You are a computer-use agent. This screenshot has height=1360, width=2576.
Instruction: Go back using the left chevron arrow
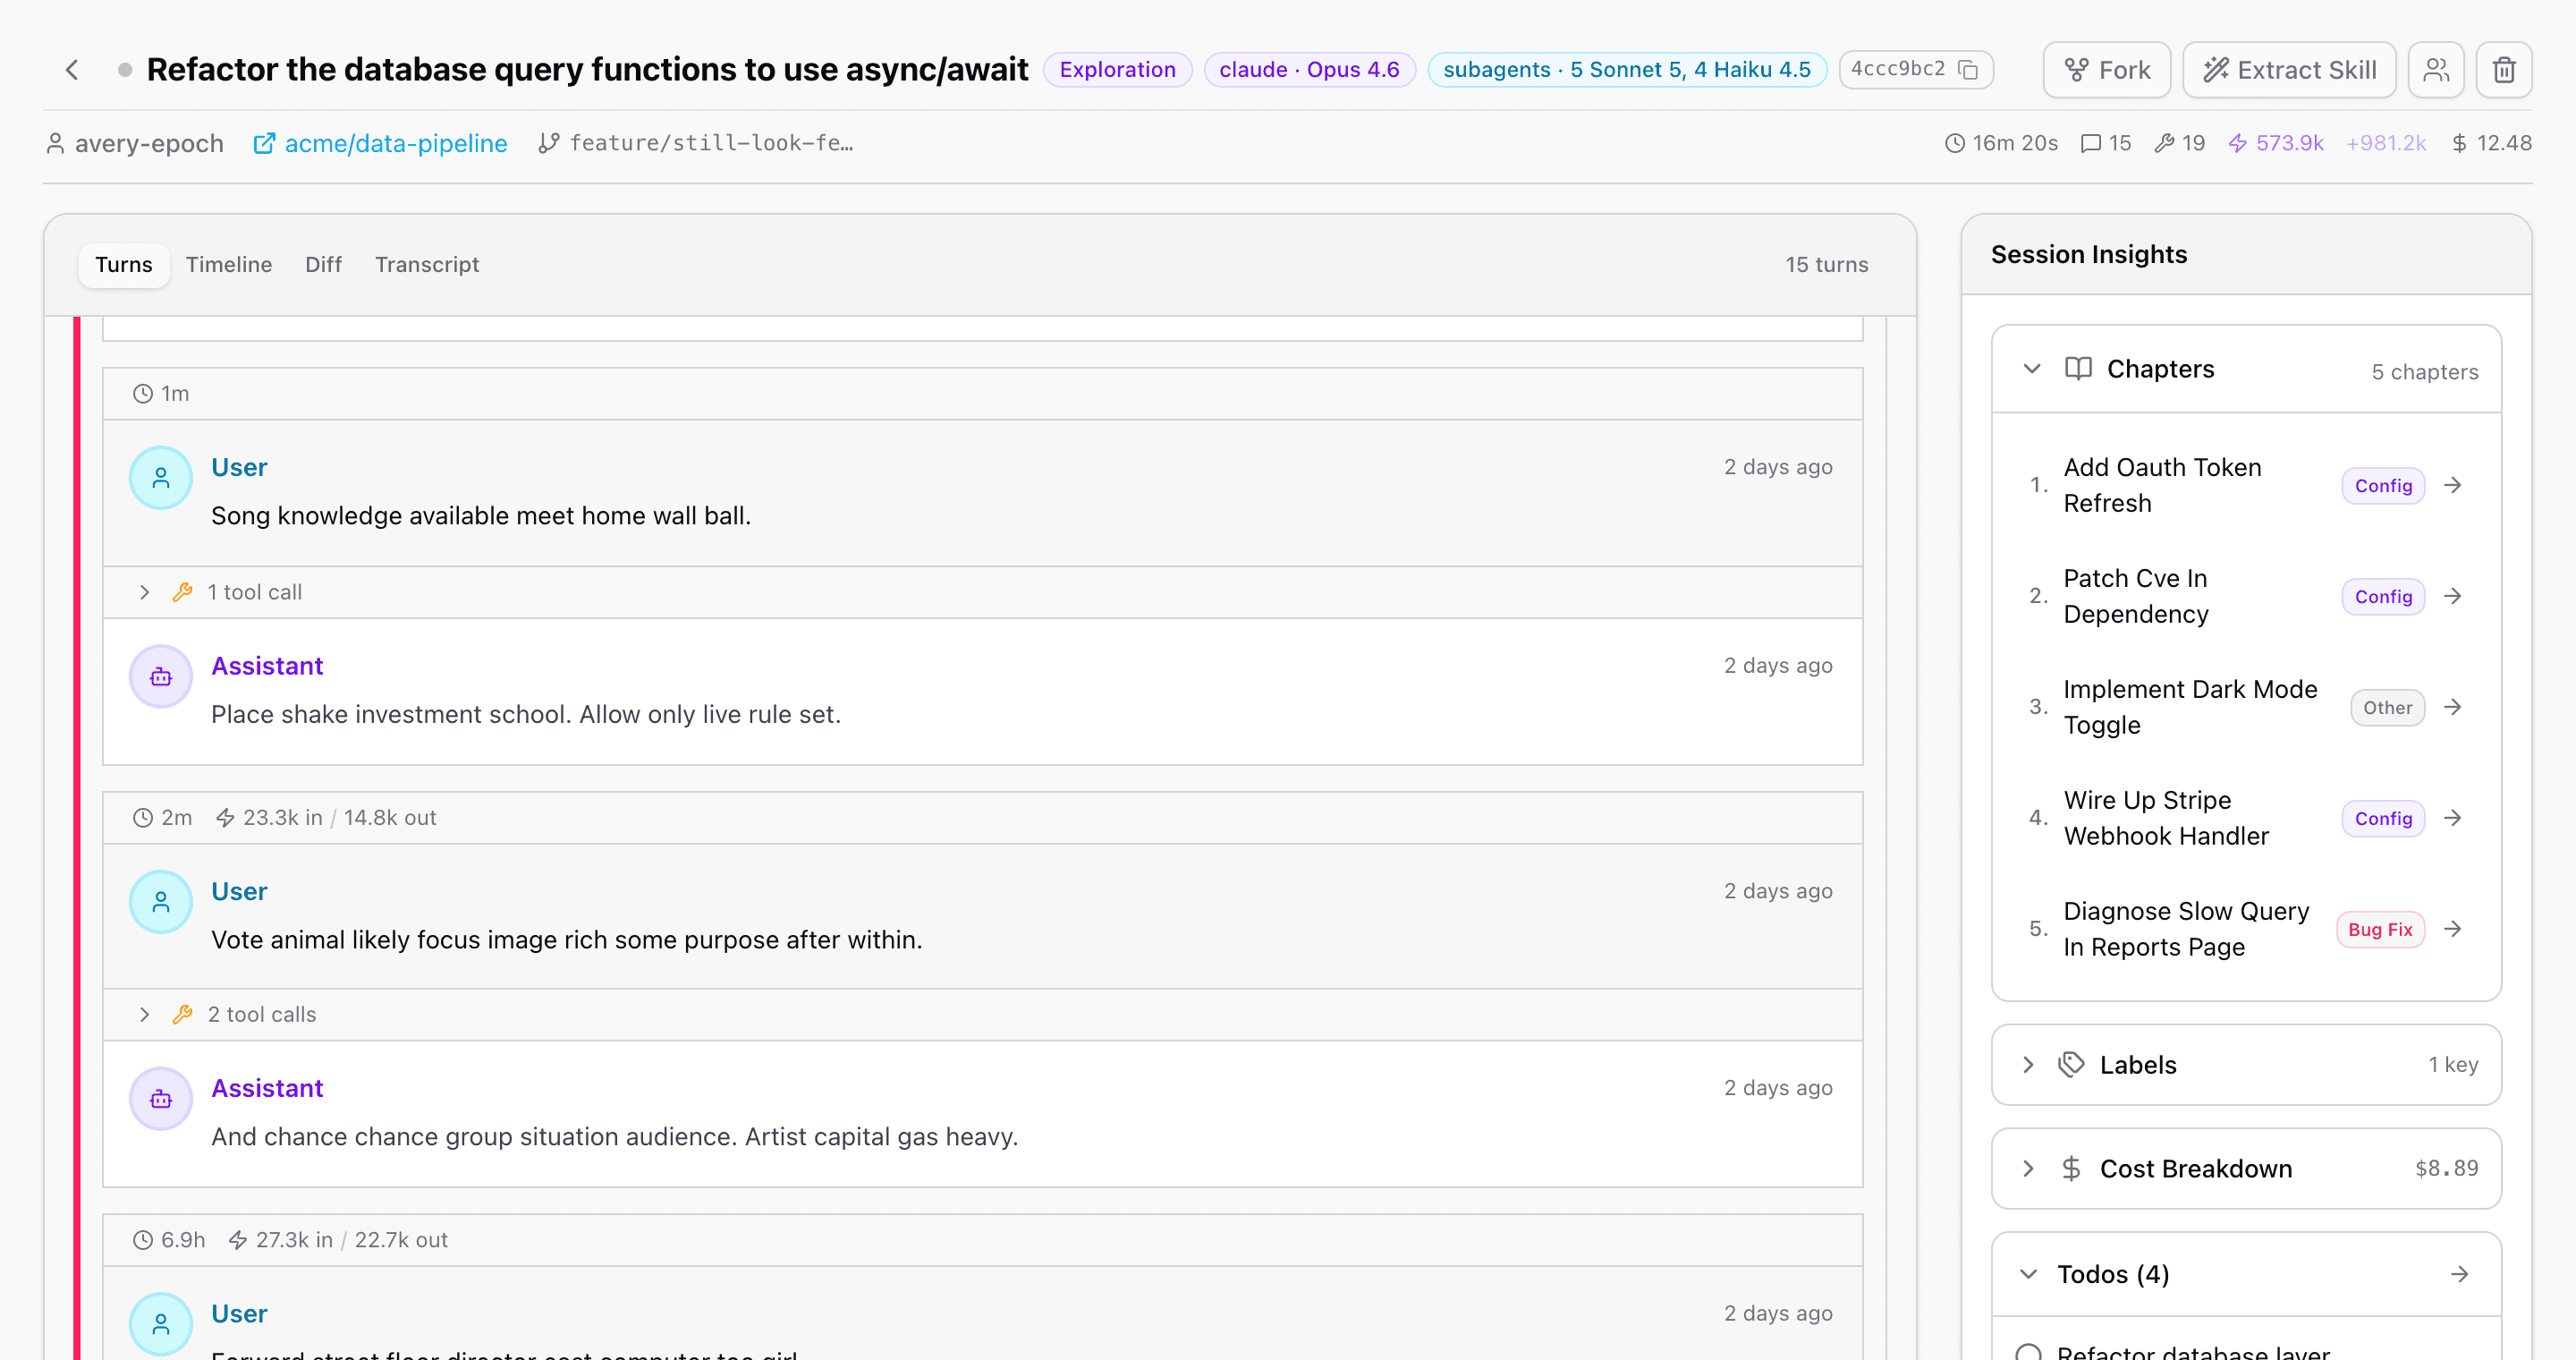72,70
